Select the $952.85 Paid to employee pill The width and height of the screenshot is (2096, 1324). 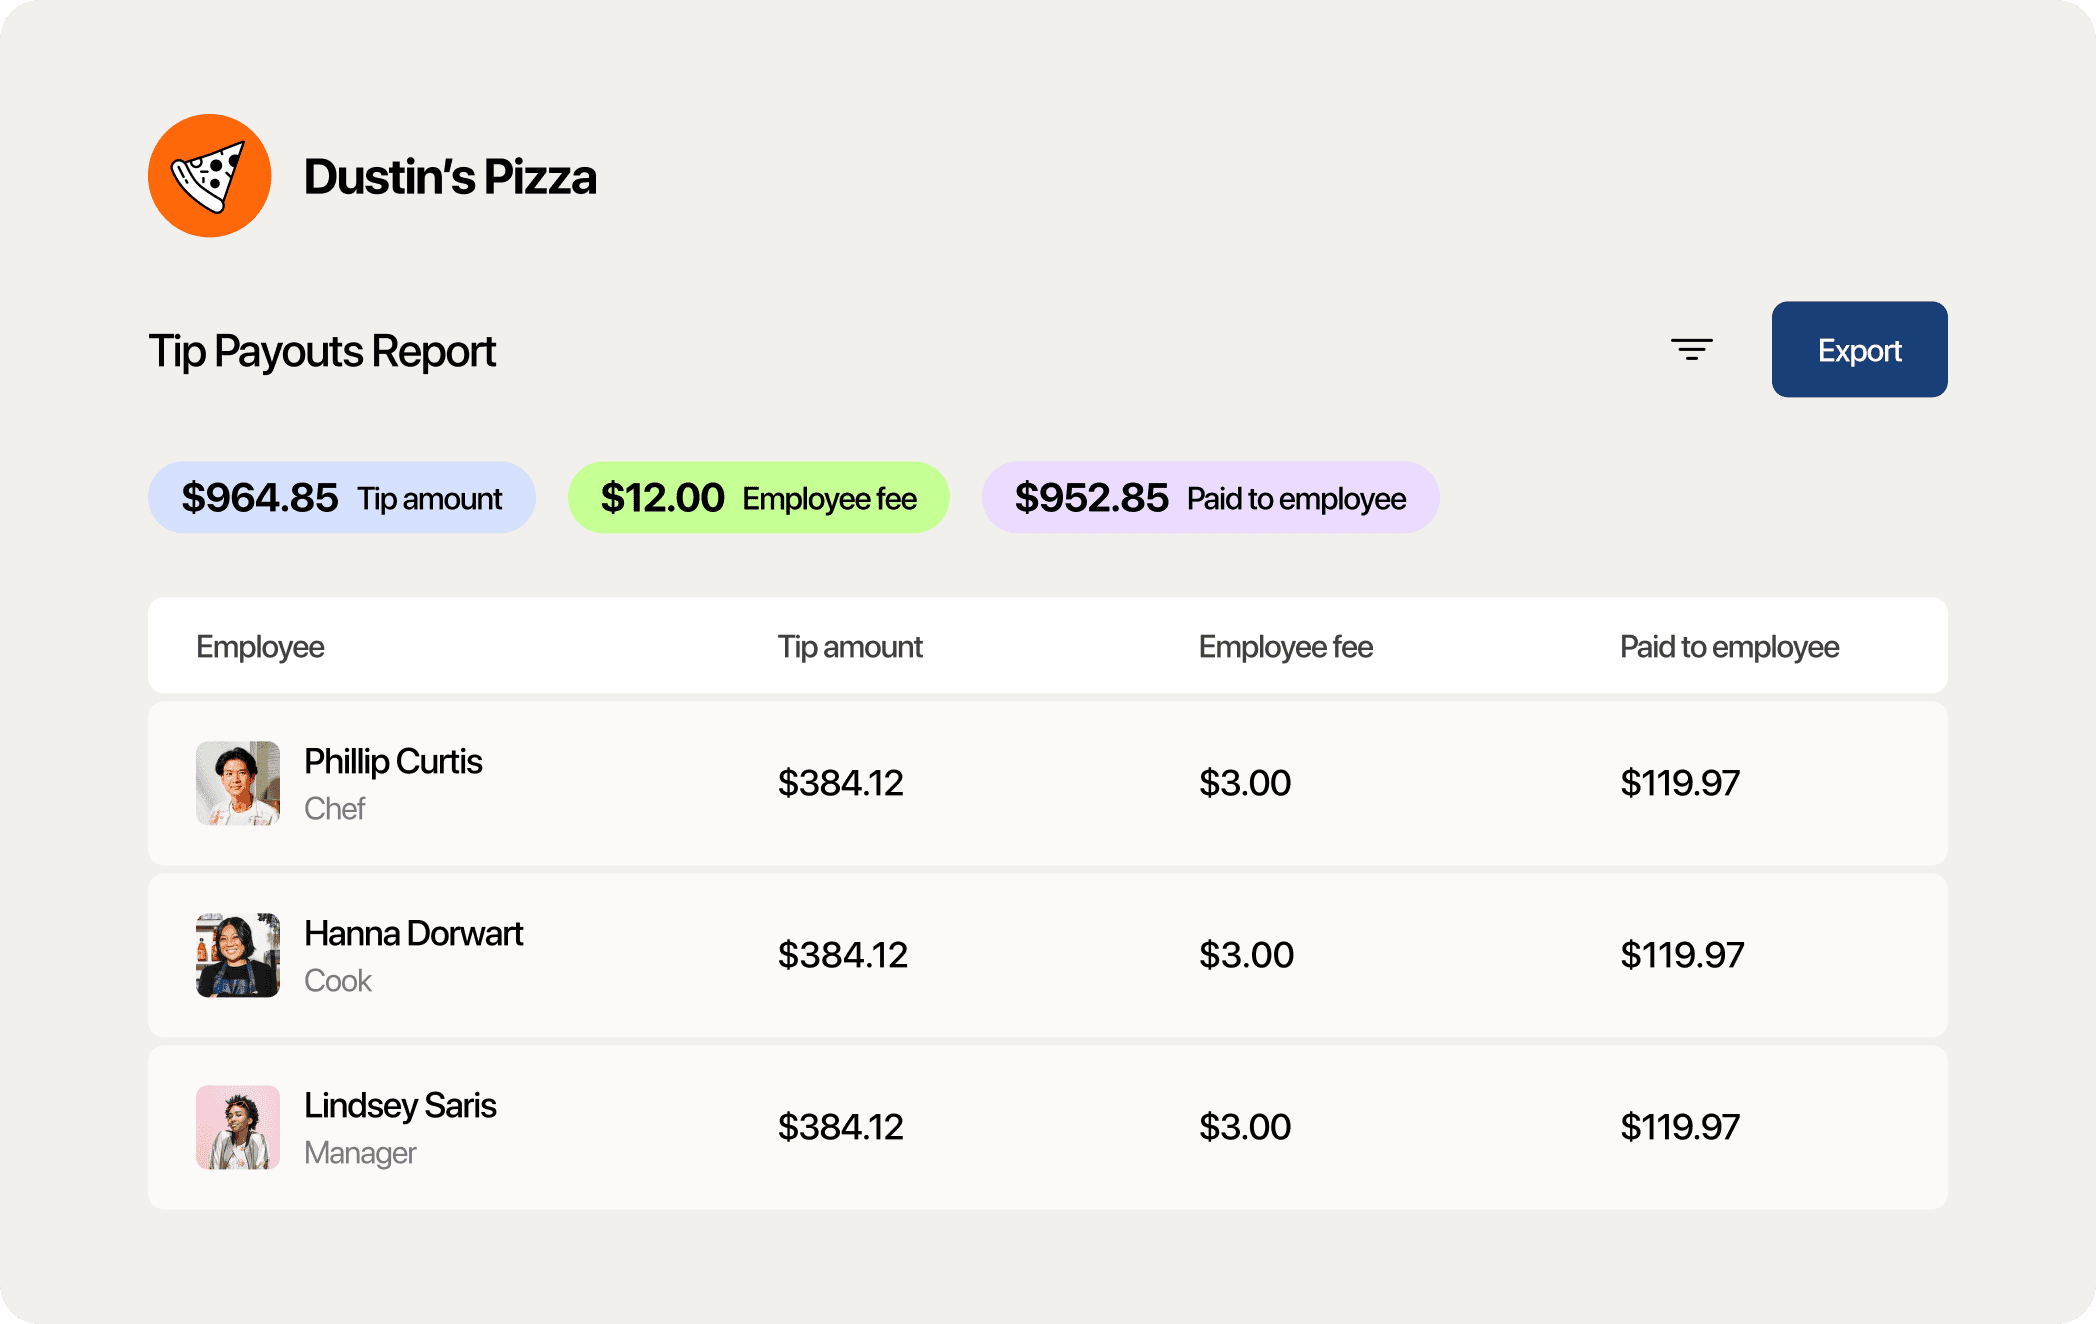pyautogui.click(x=1209, y=497)
